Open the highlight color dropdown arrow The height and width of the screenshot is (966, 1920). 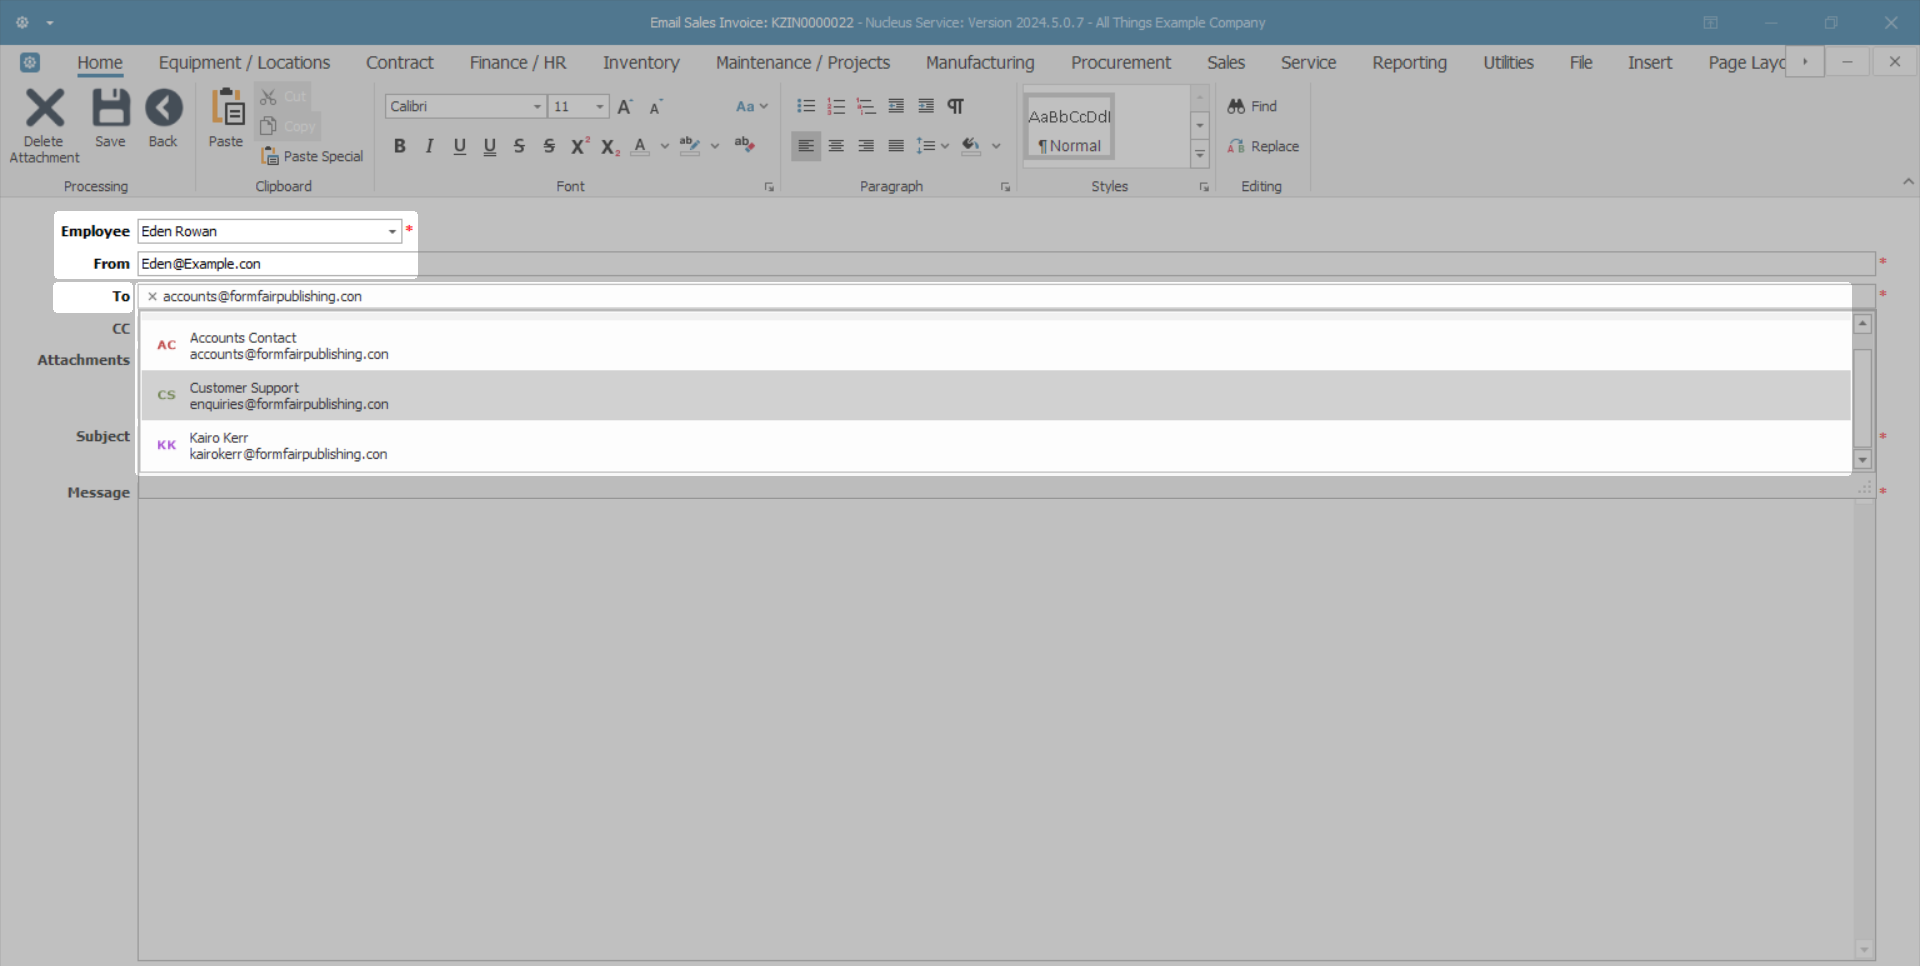click(715, 146)
